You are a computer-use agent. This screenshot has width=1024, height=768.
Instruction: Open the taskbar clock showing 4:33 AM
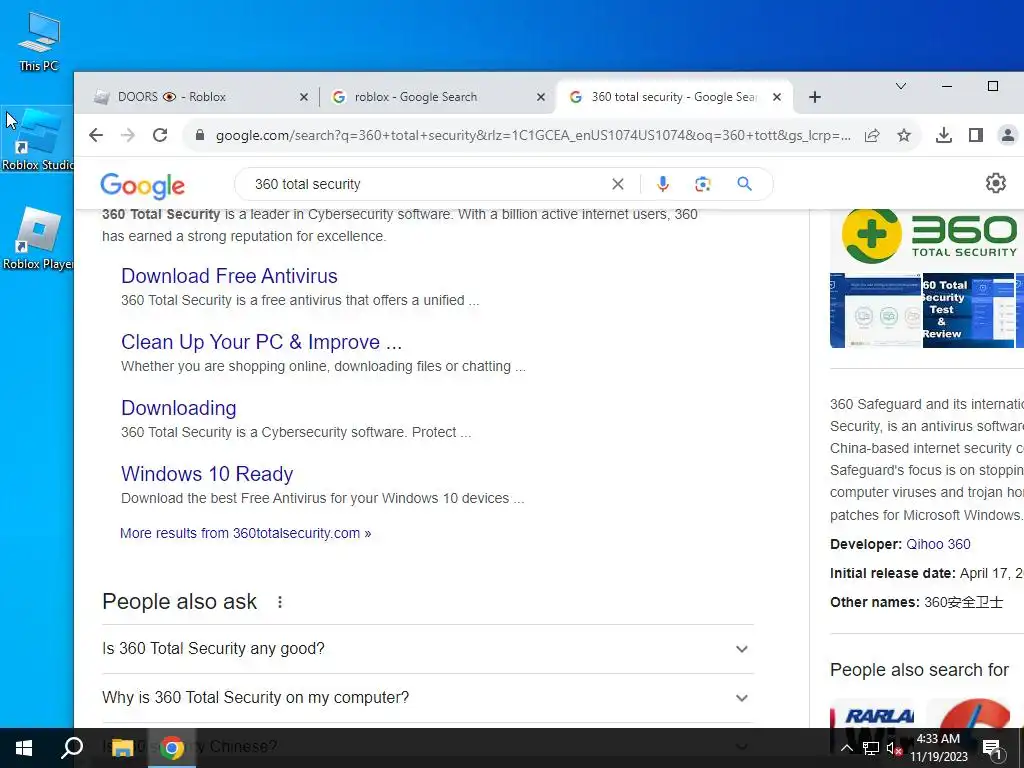click(938, 748)
